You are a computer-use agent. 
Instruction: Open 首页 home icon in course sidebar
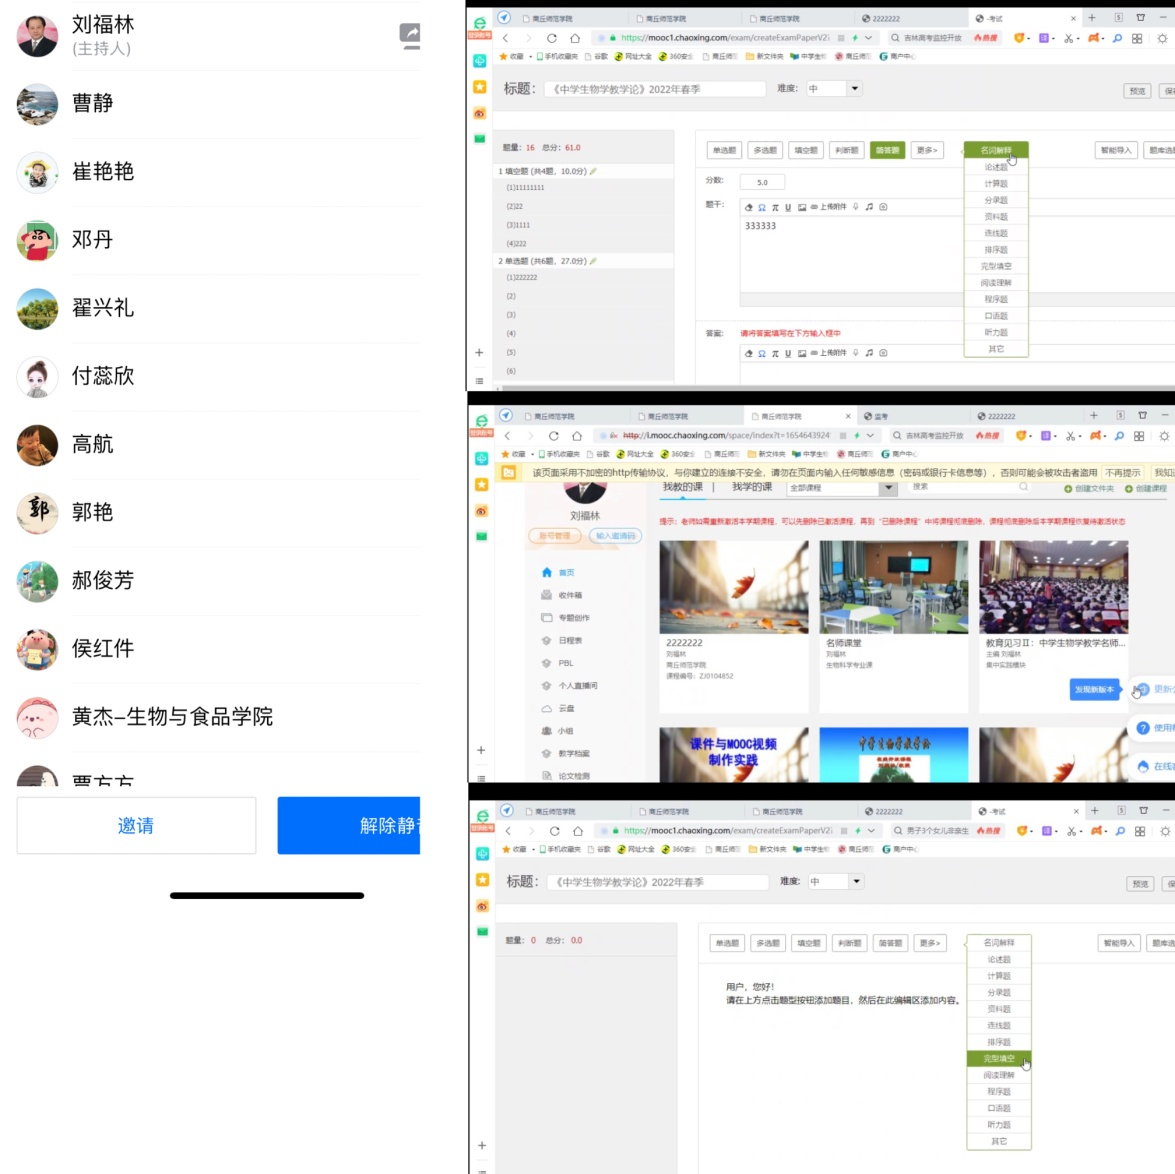pyautogui.click(x=547, y=573)
